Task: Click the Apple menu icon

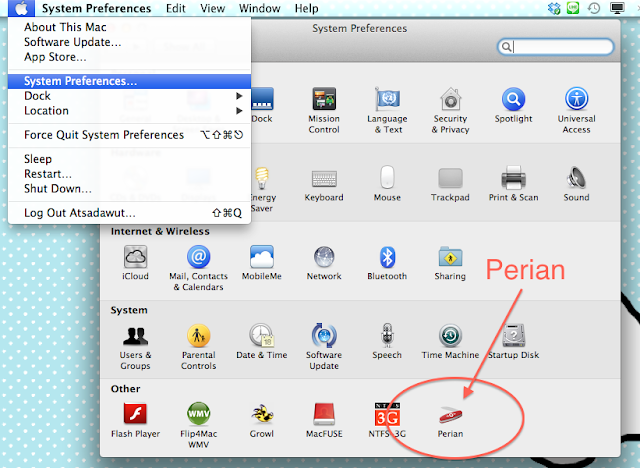Action: (x=21, y=8)
